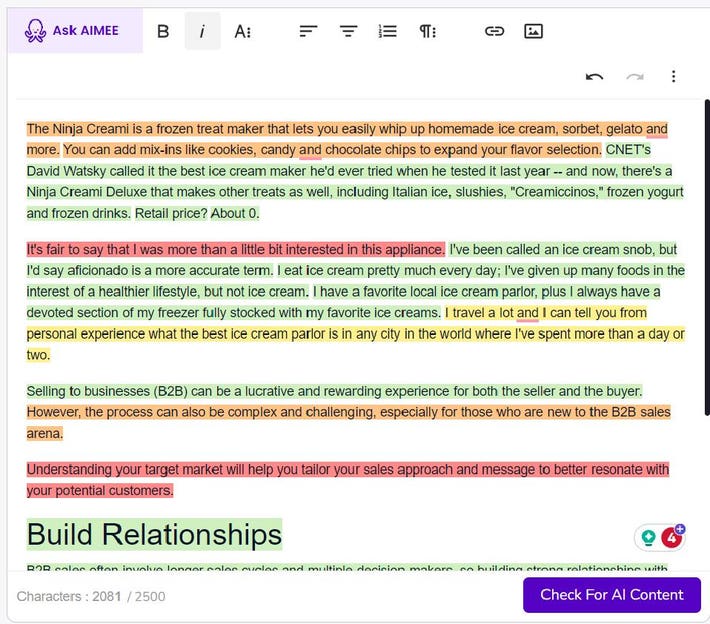Viewport: 710px width, 624px height.
Task: Undo the last edit
Action: 595,77
